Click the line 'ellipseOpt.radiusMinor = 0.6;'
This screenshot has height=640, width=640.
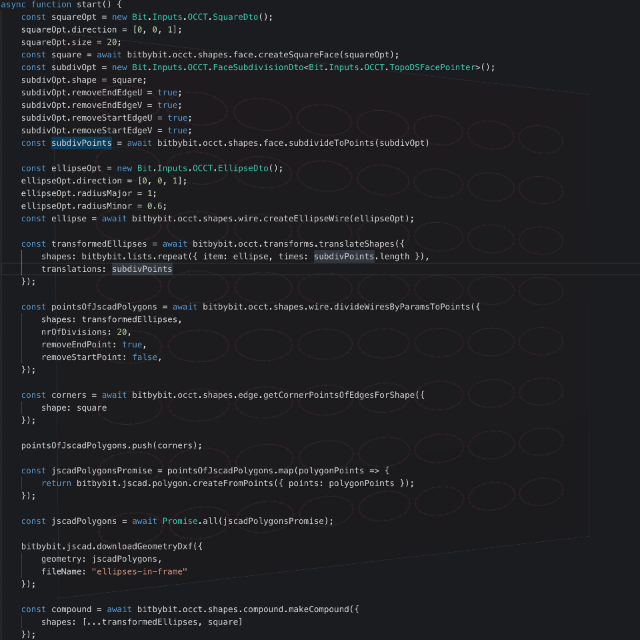tap(94, 206)
